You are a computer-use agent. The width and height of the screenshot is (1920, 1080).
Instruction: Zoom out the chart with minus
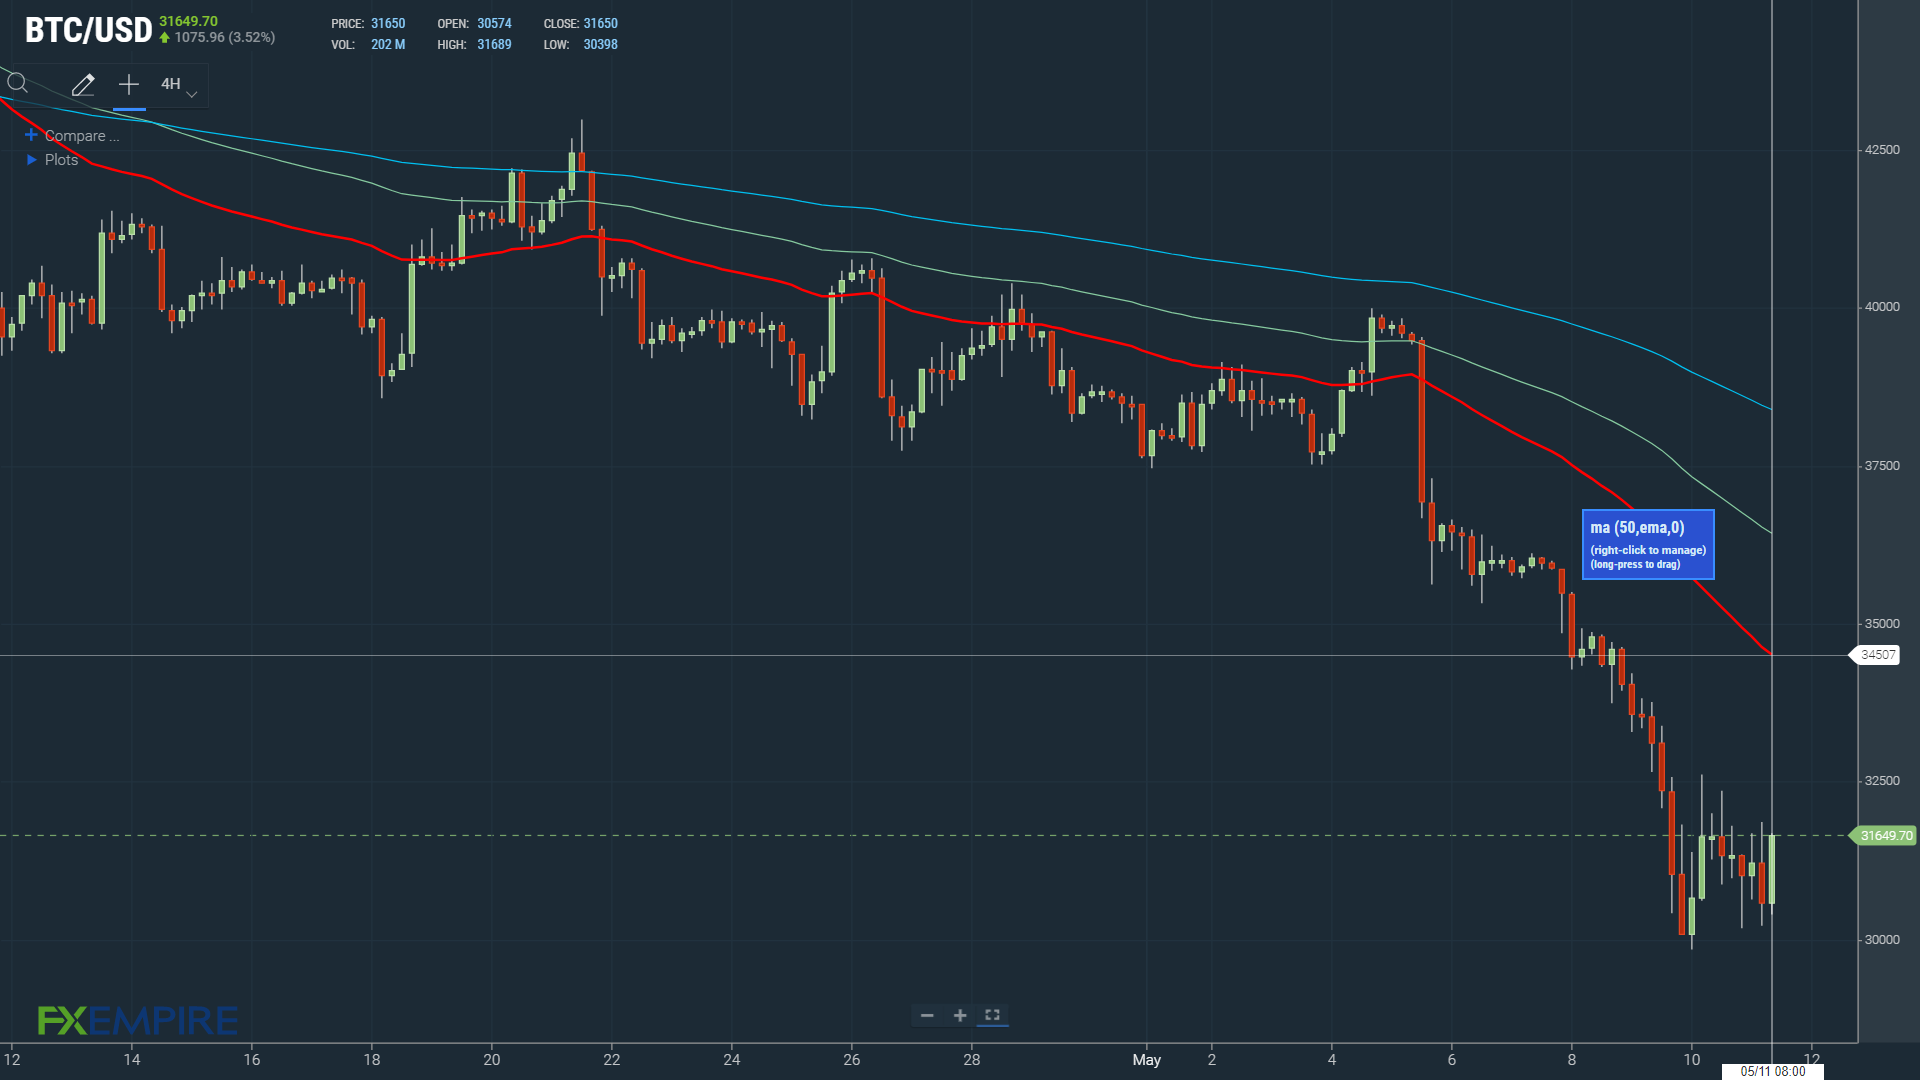[927, 1015]
